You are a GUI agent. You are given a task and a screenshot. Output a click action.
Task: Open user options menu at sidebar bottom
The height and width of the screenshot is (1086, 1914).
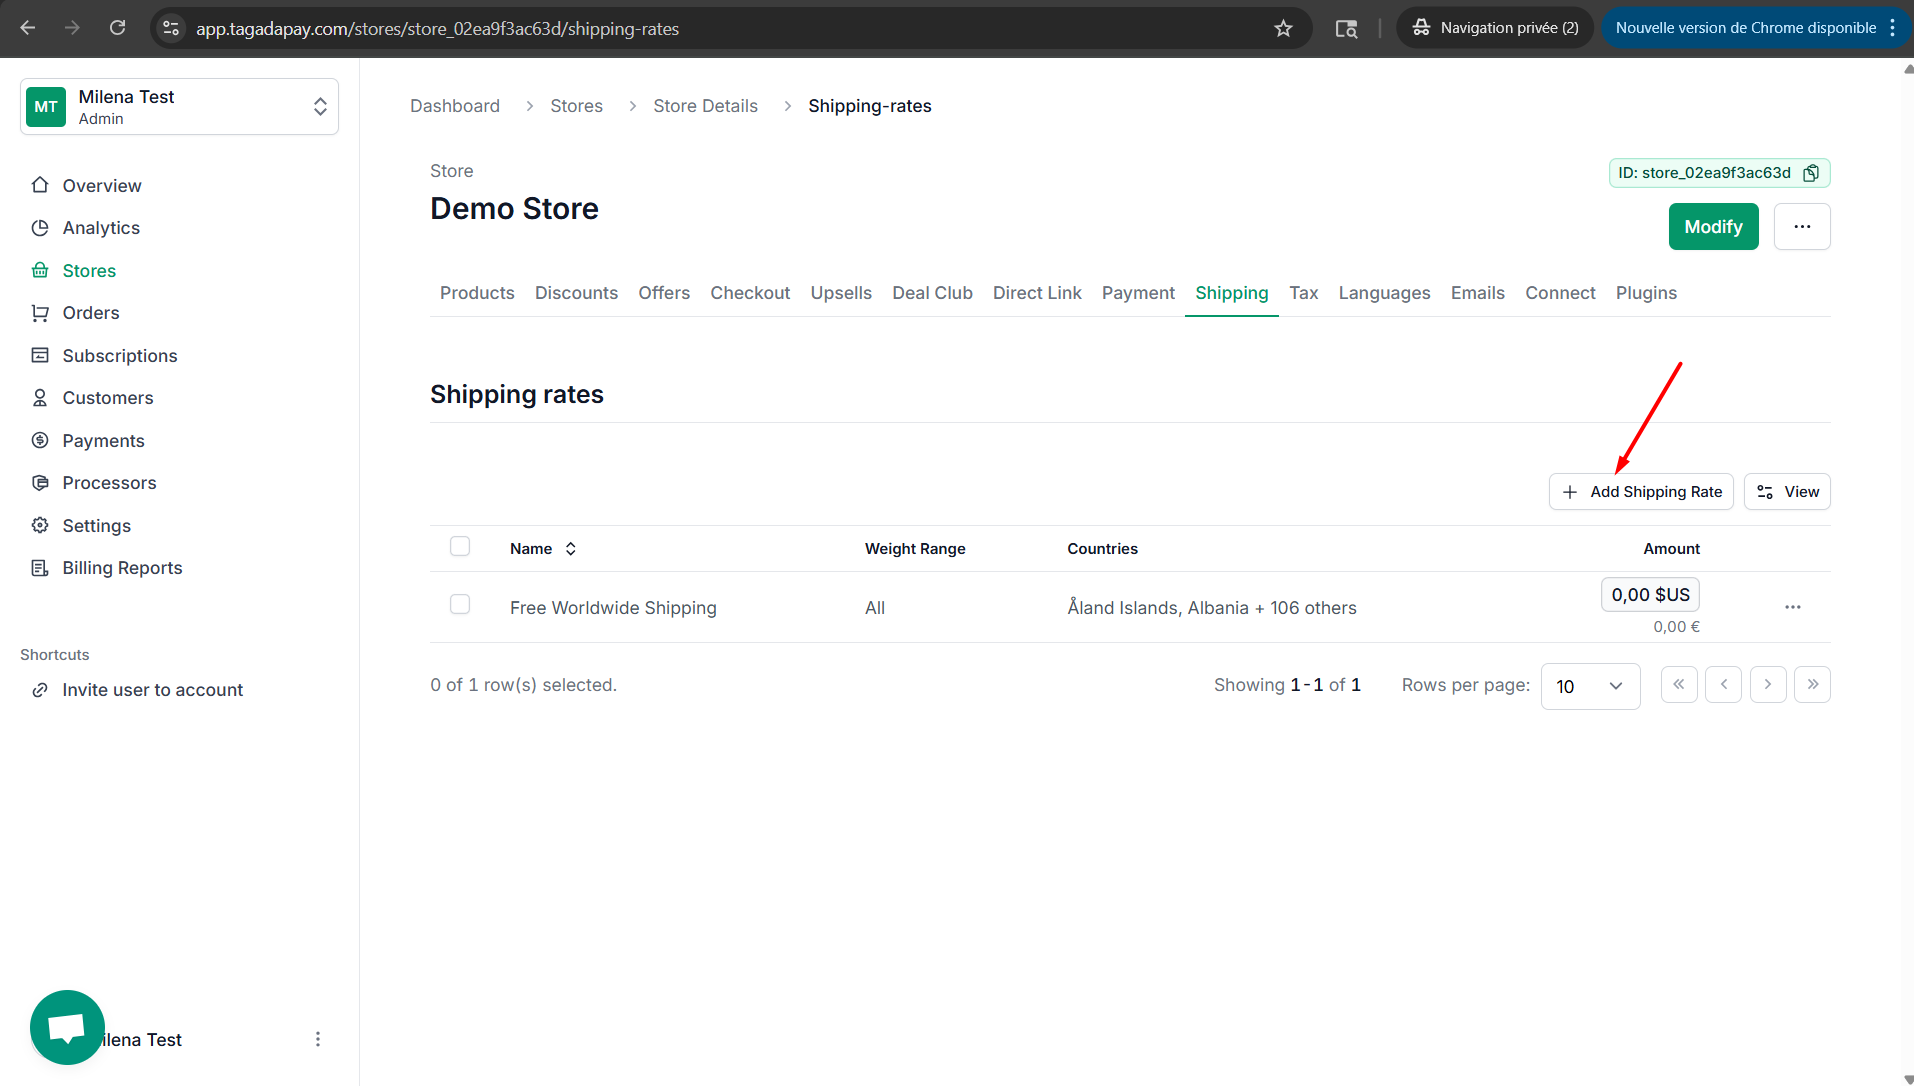point(318,1039)
